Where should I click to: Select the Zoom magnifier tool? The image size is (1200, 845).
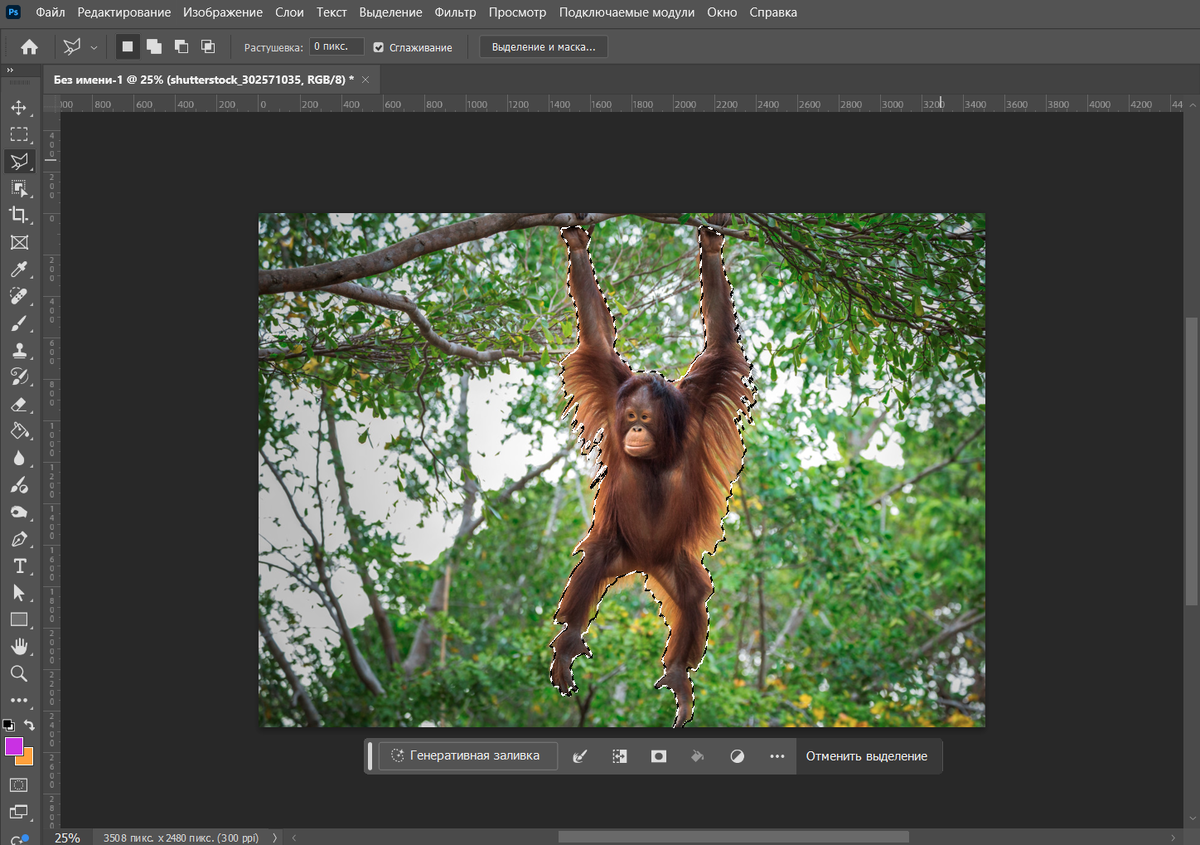click(19, 673)
